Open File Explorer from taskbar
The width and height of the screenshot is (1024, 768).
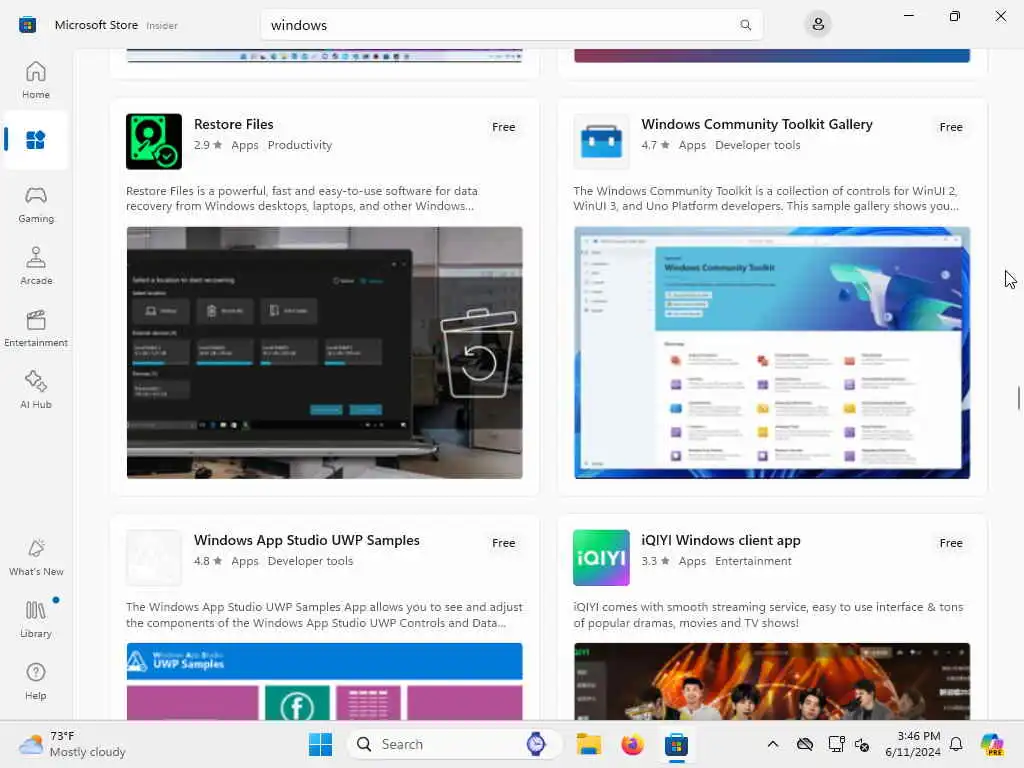tap(588, 744)
